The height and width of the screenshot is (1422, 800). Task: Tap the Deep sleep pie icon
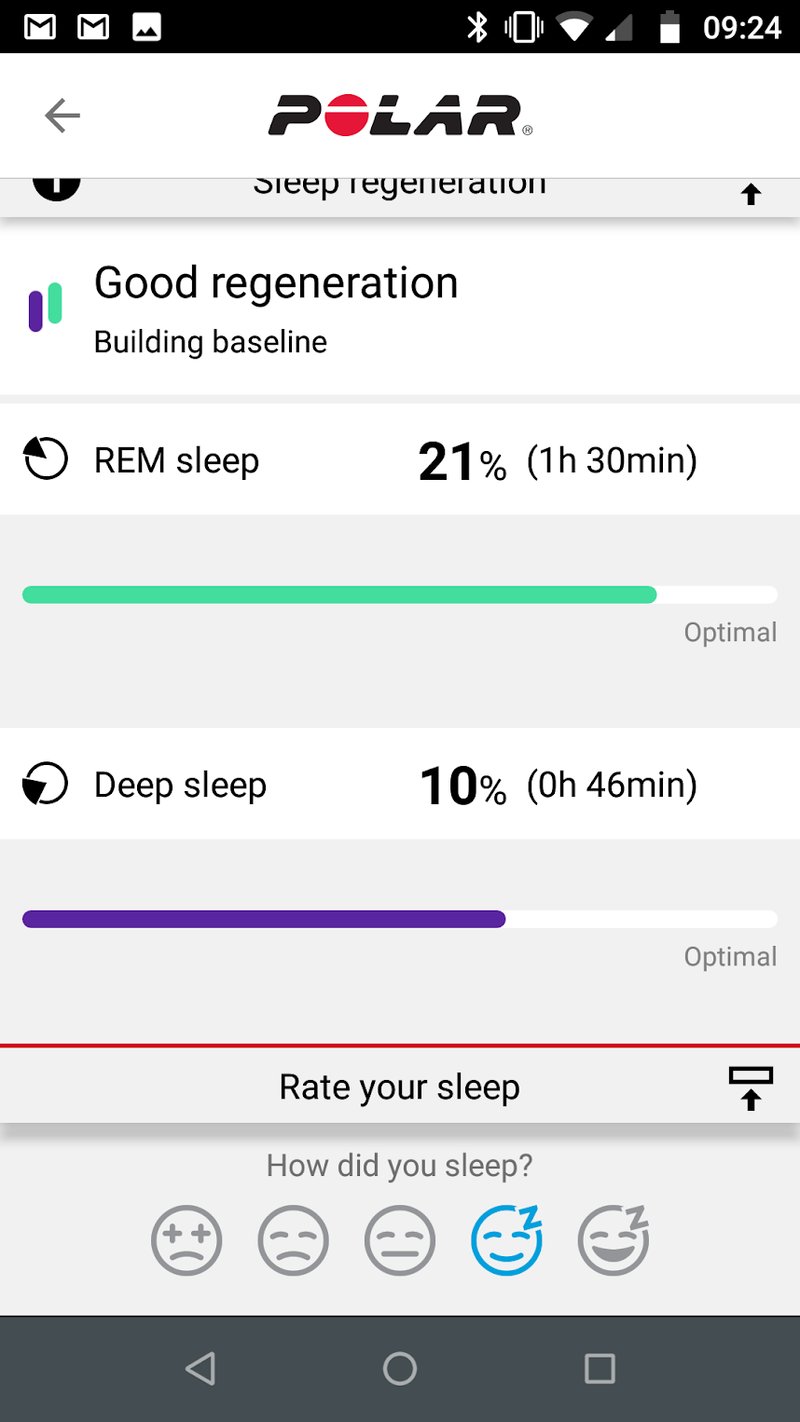[45, 785]
